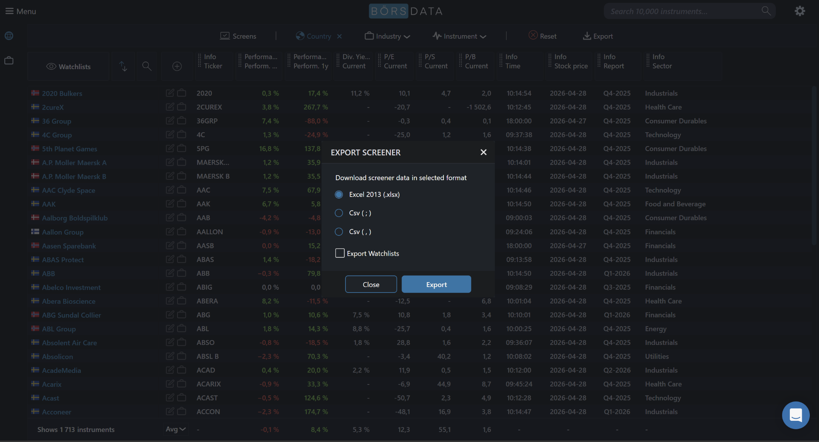Click the portfolio icon for Aallon Group
The image size is (819, 442).
181,231
